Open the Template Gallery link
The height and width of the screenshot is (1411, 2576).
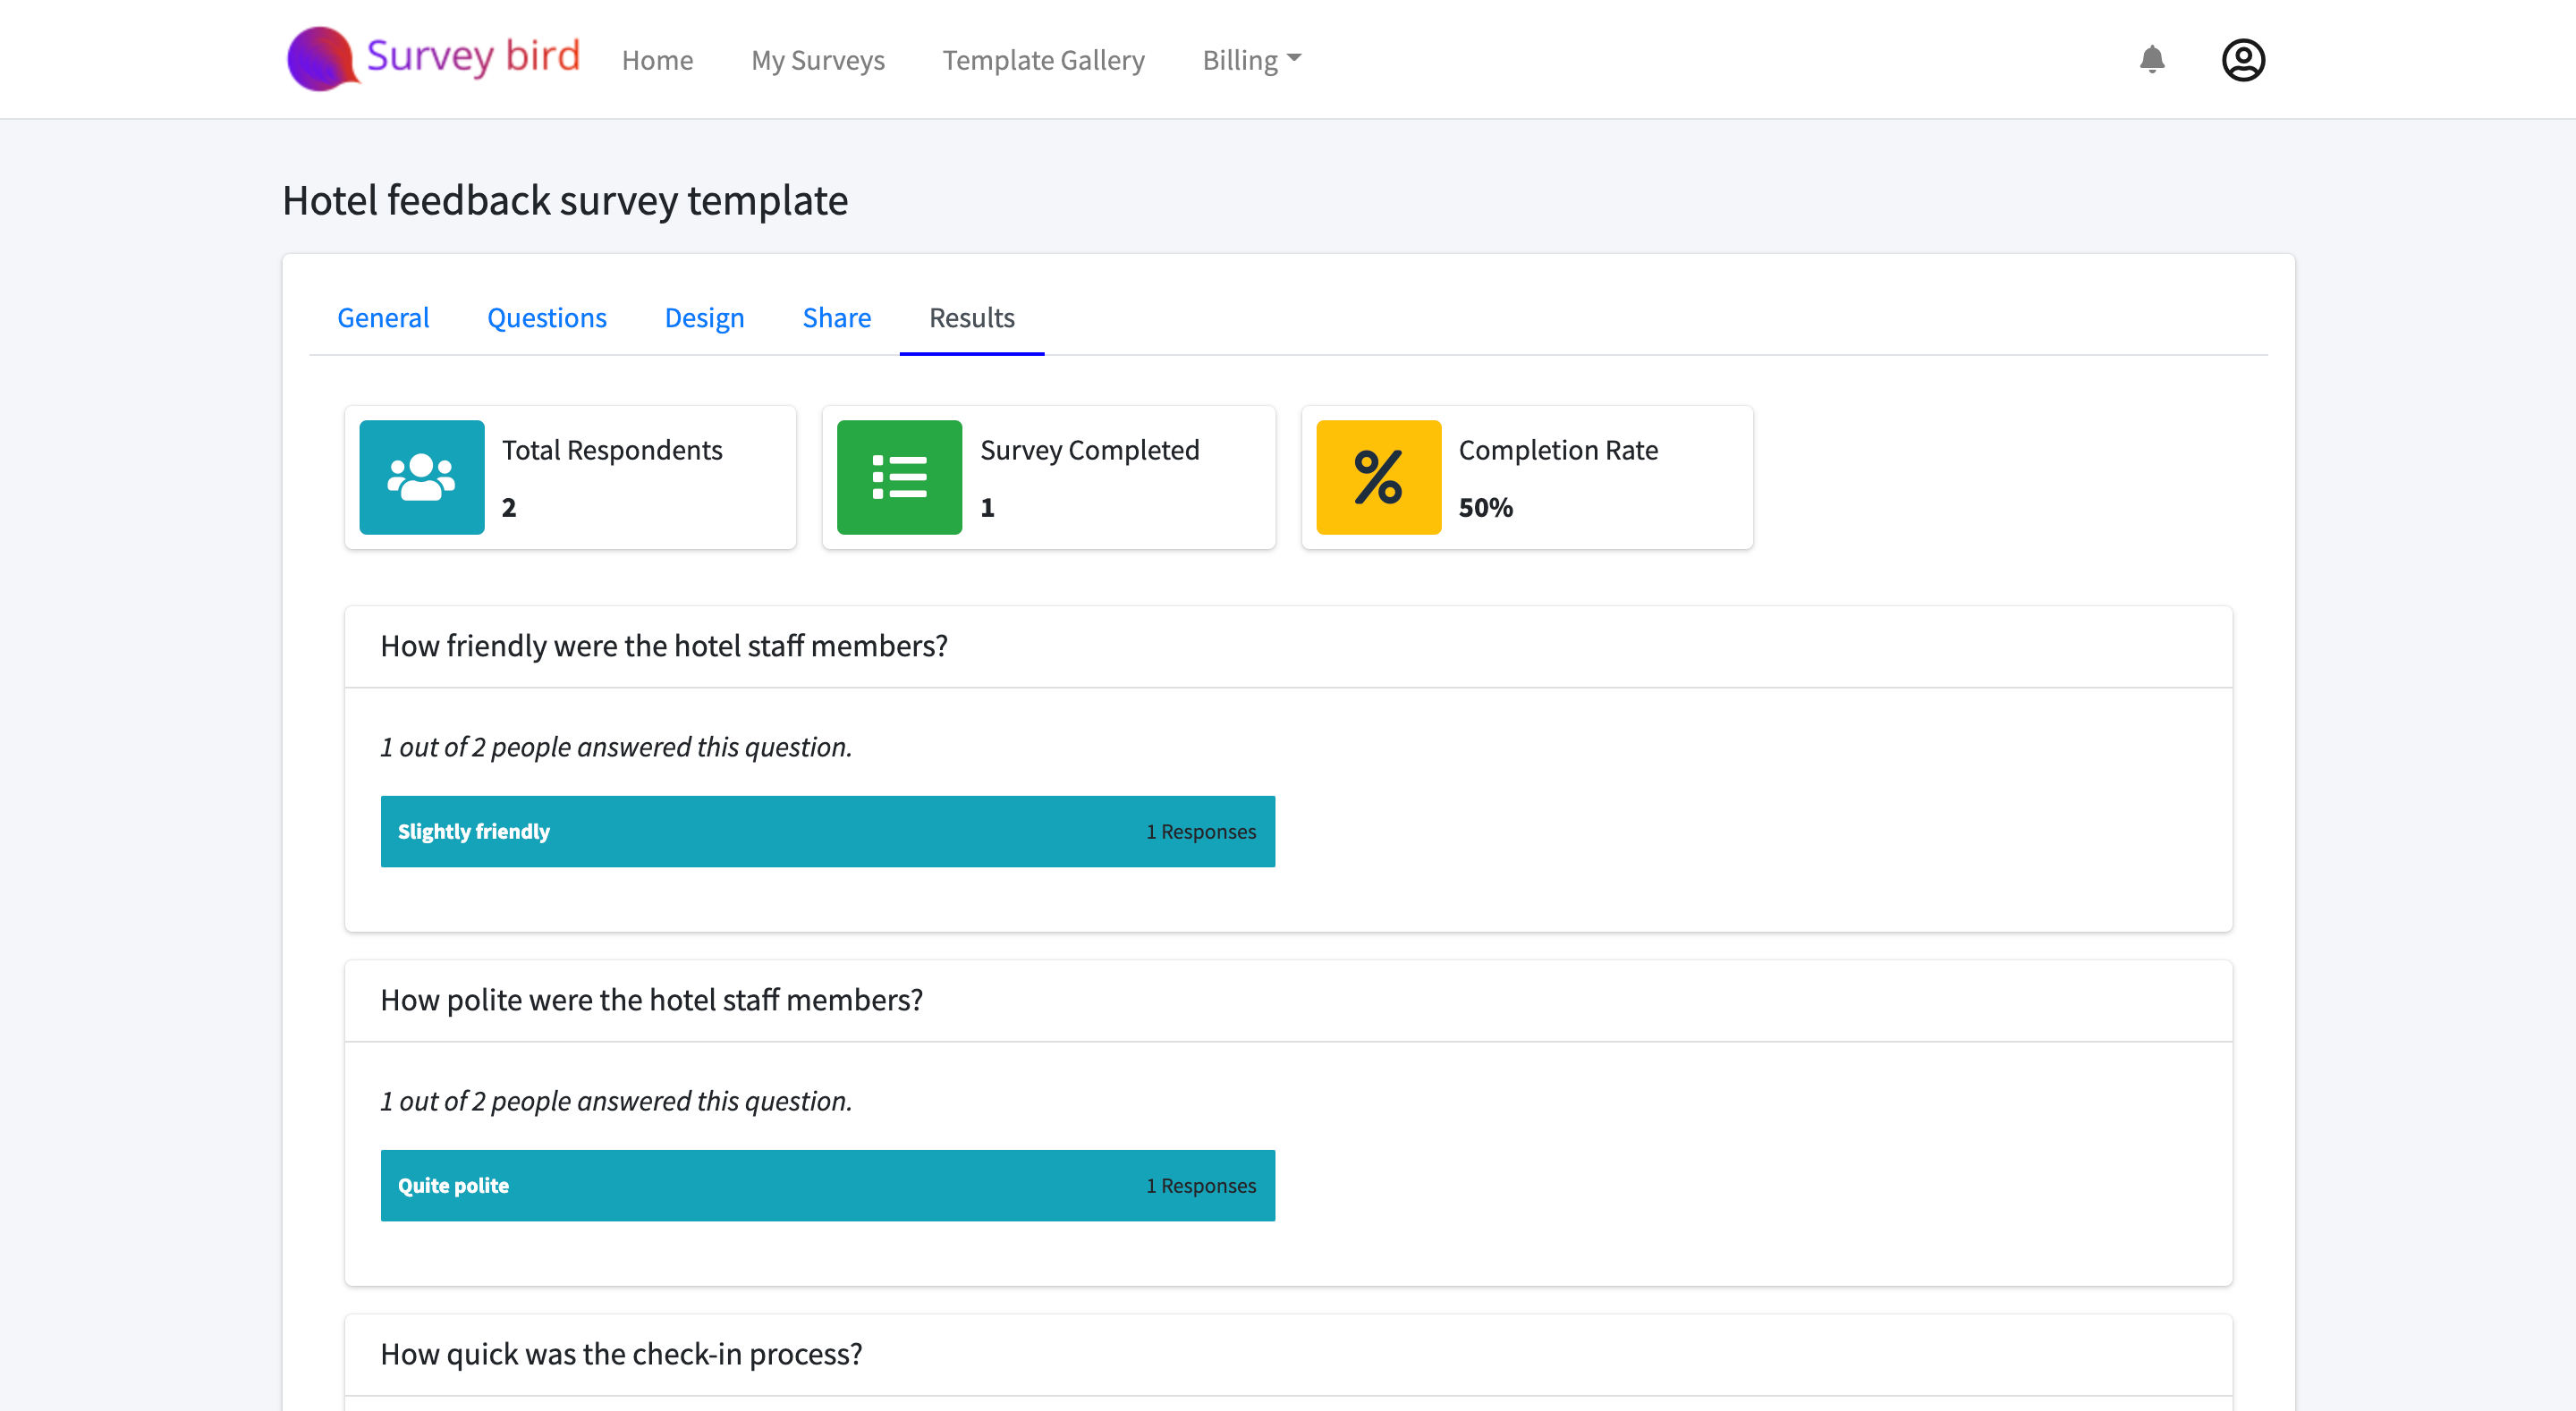(x=1043, y=60)
